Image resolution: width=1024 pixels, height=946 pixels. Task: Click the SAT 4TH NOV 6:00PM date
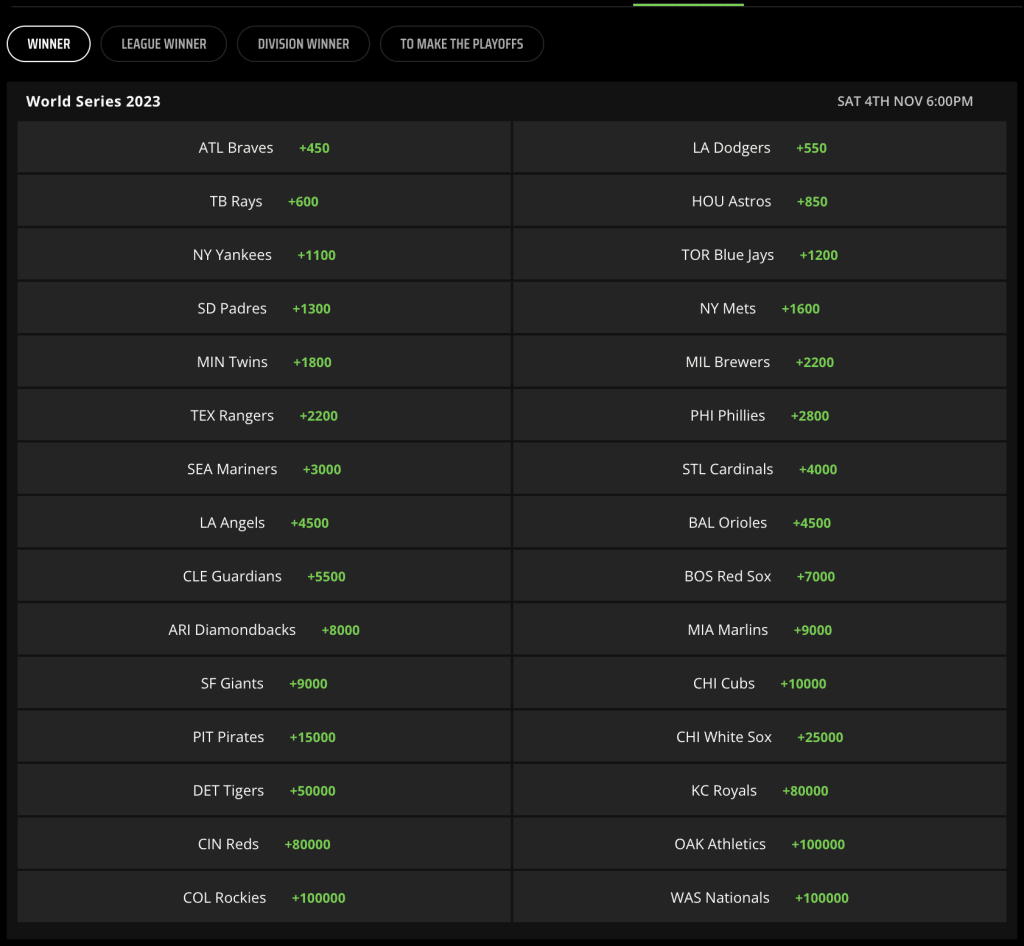(905, 101)
